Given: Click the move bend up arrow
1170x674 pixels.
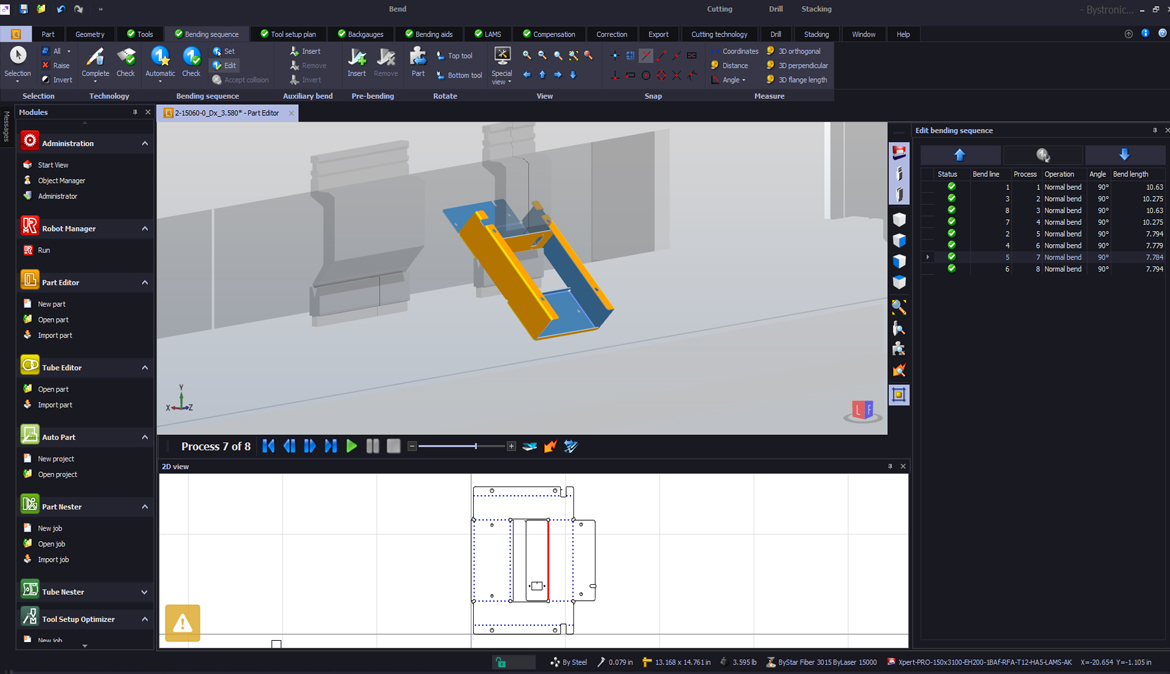Looking at the screenshot, I should point(960,155).
